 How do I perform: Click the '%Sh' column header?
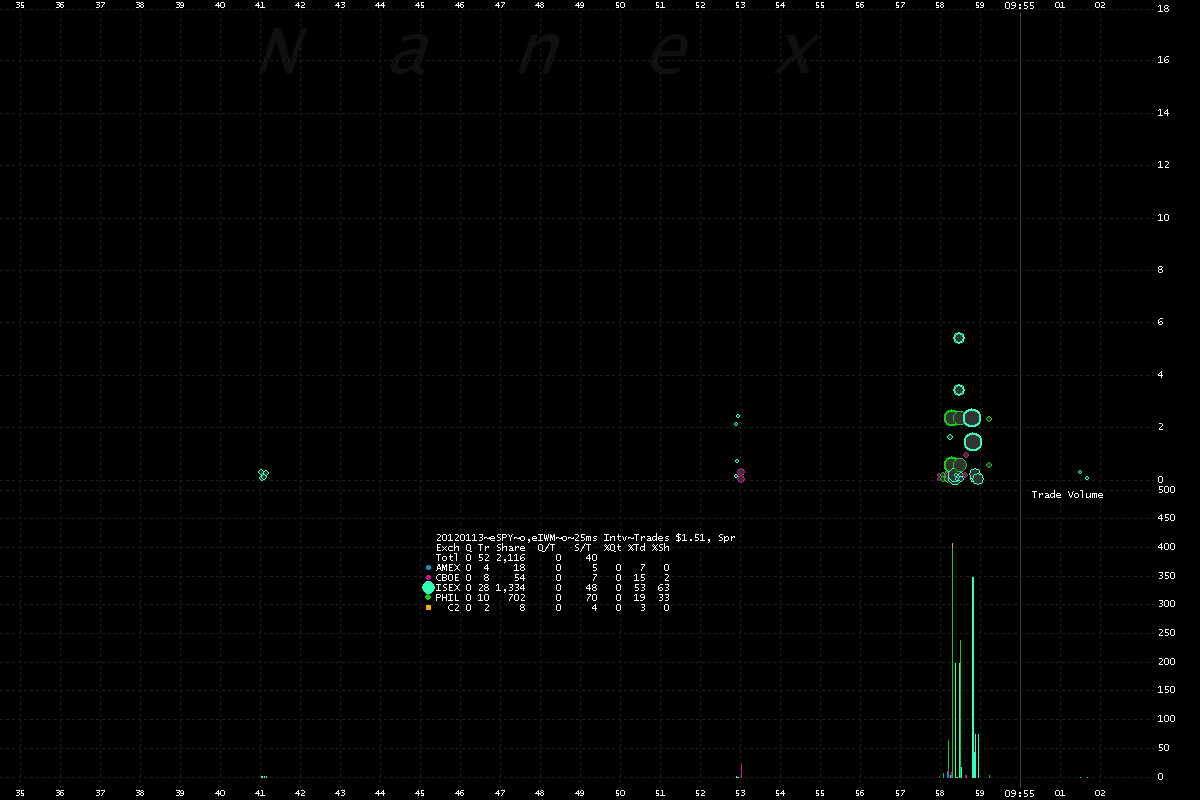tap(660, 547)
